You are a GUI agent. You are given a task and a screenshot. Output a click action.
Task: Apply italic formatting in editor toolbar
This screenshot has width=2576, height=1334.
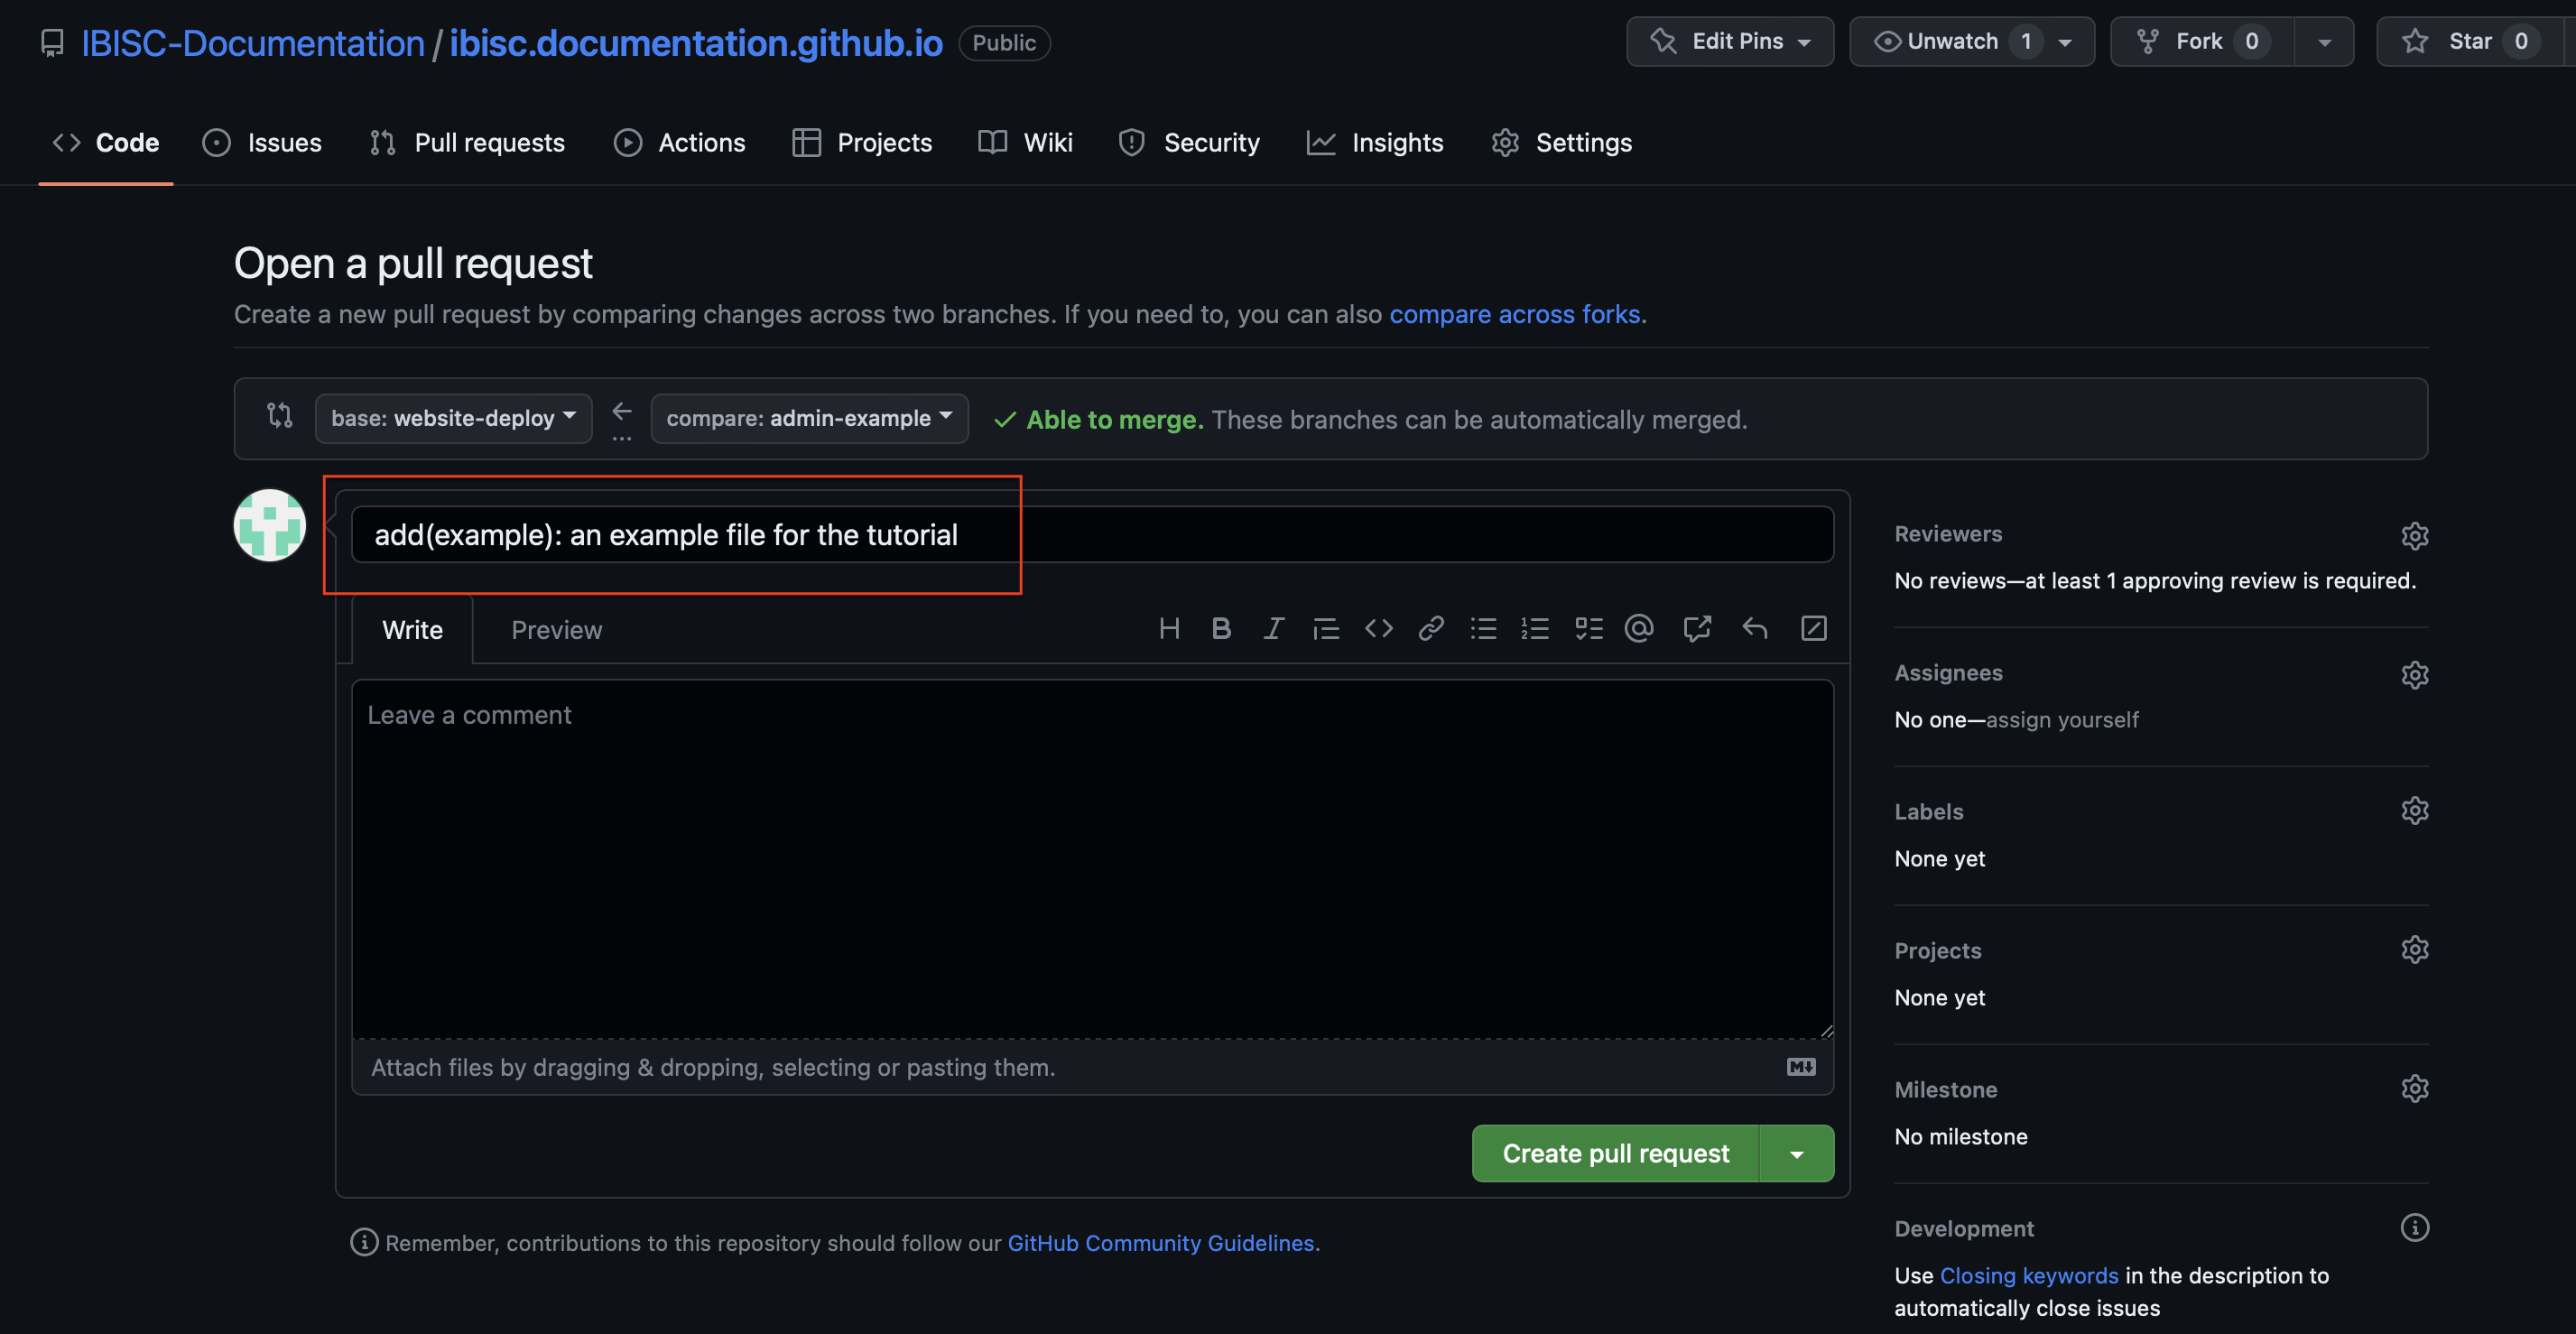point(1273,628)
